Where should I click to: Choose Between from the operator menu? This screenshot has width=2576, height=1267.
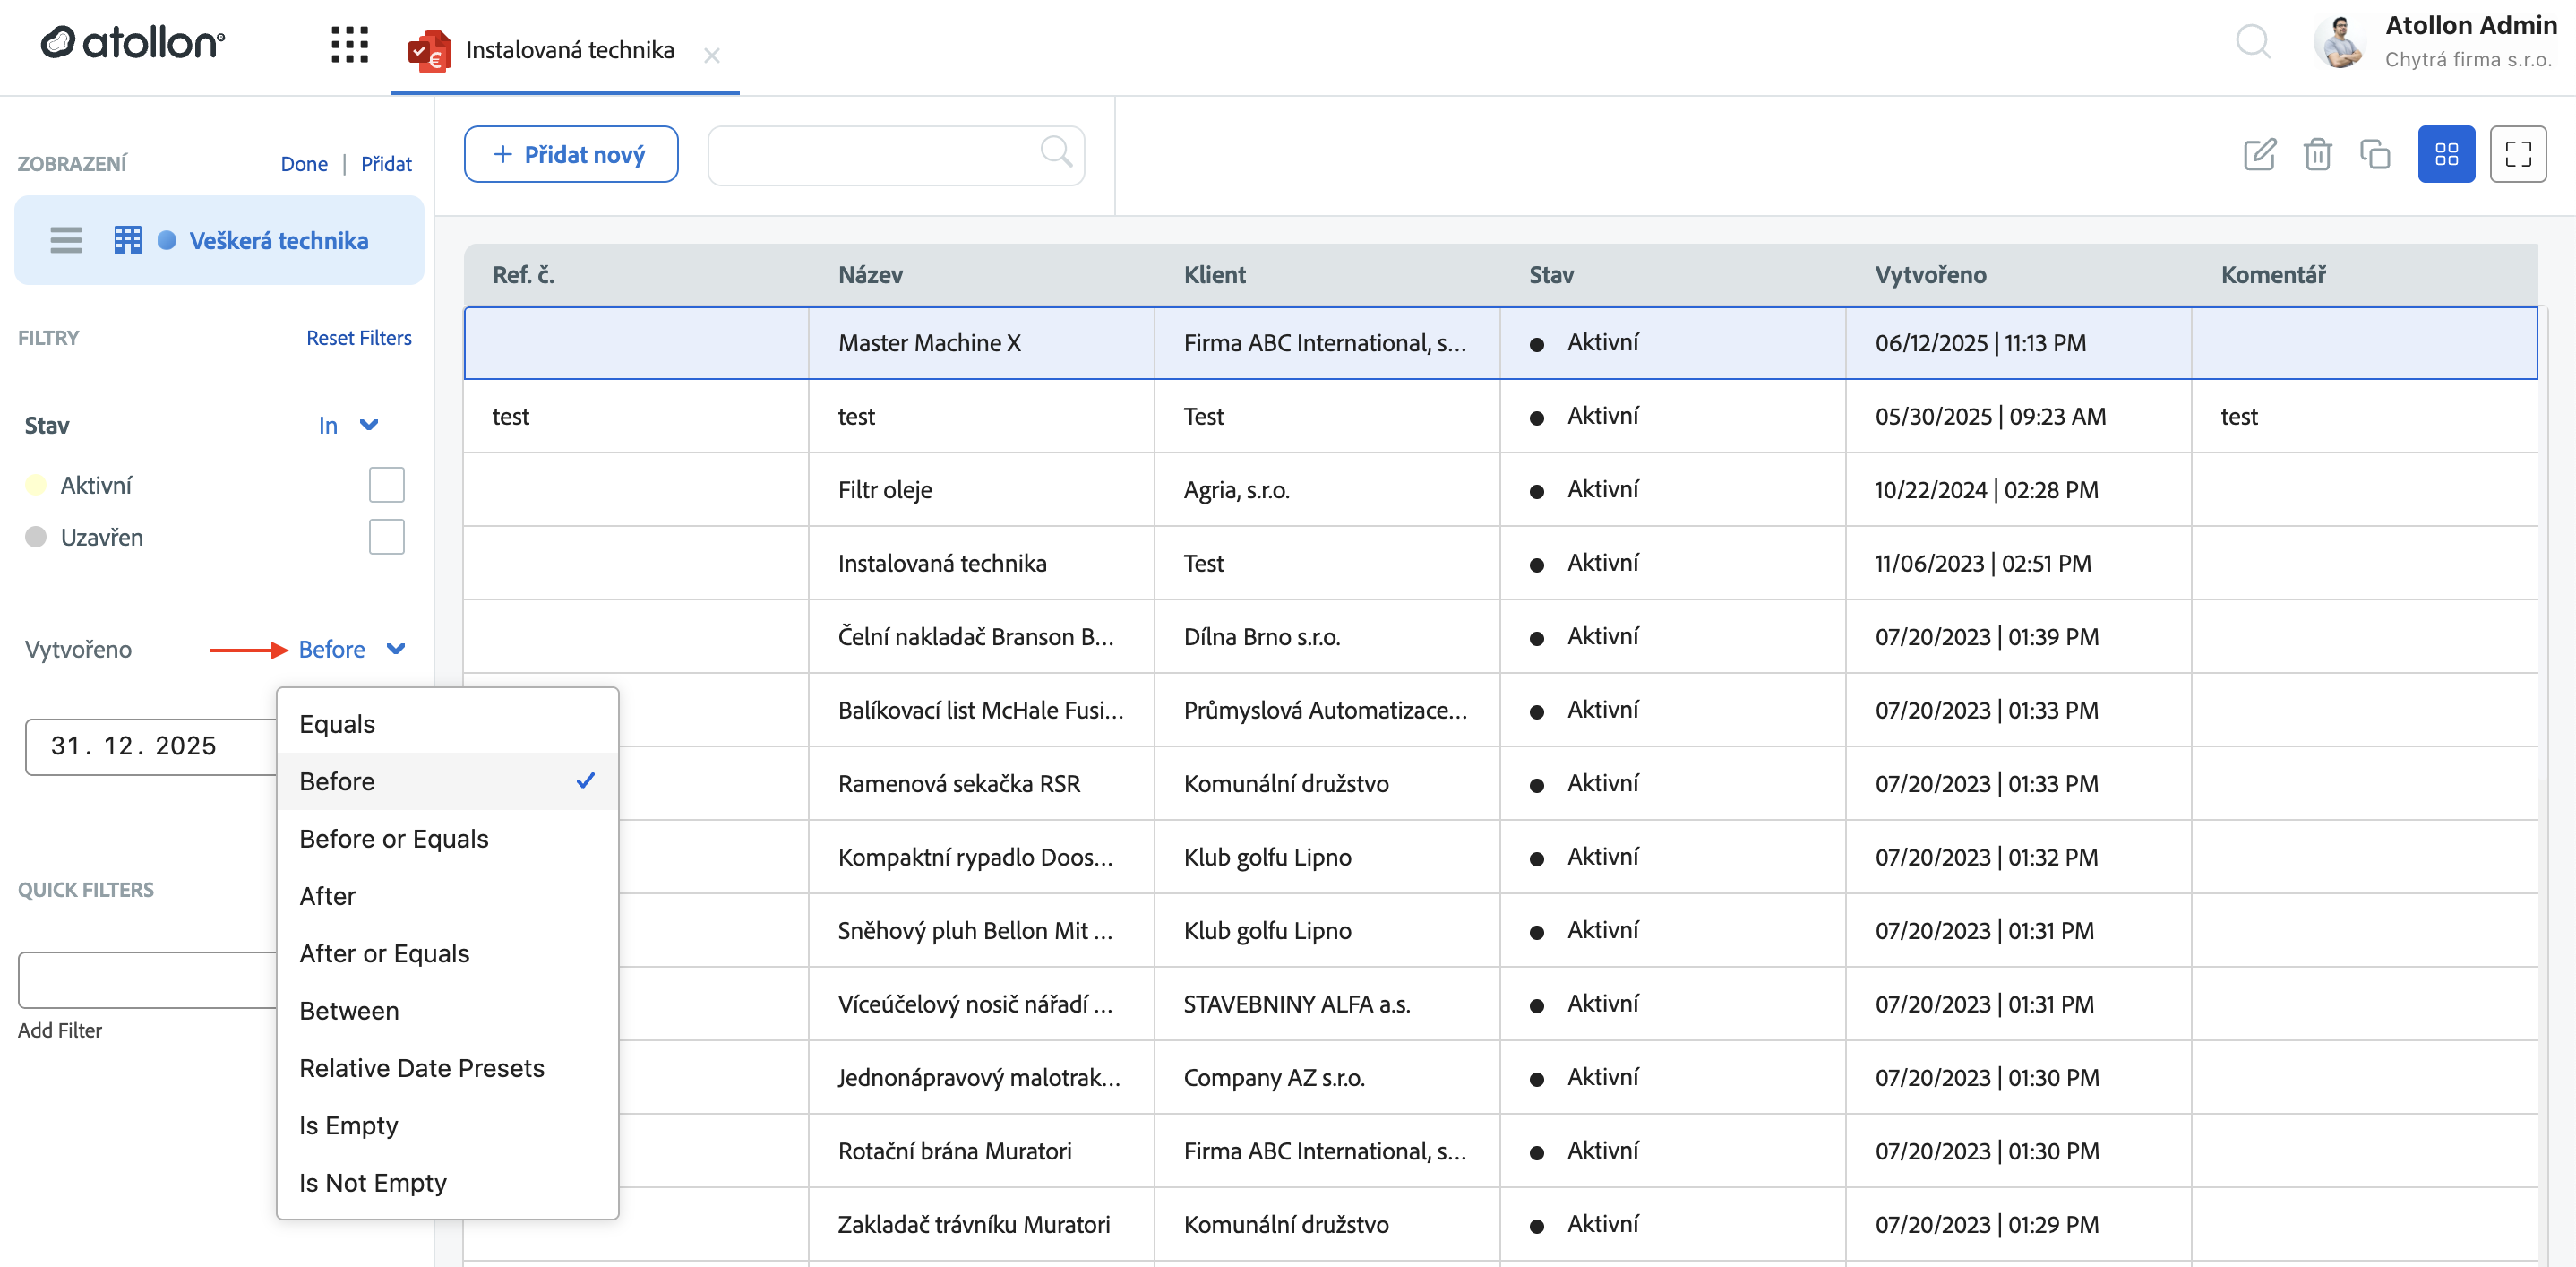click(348, 1010)
